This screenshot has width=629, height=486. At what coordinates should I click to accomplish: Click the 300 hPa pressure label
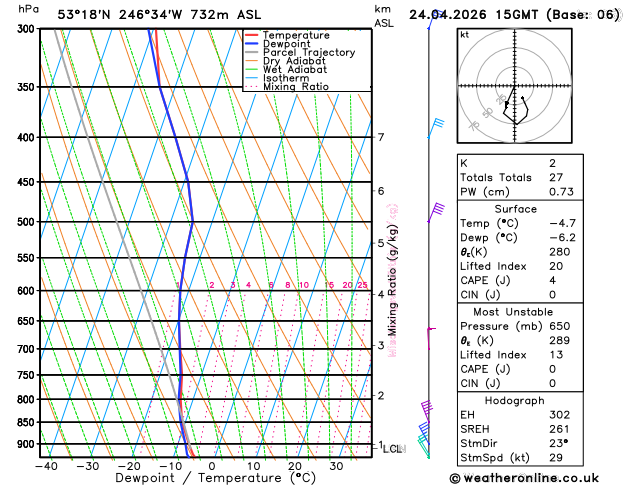pos(26,29)
